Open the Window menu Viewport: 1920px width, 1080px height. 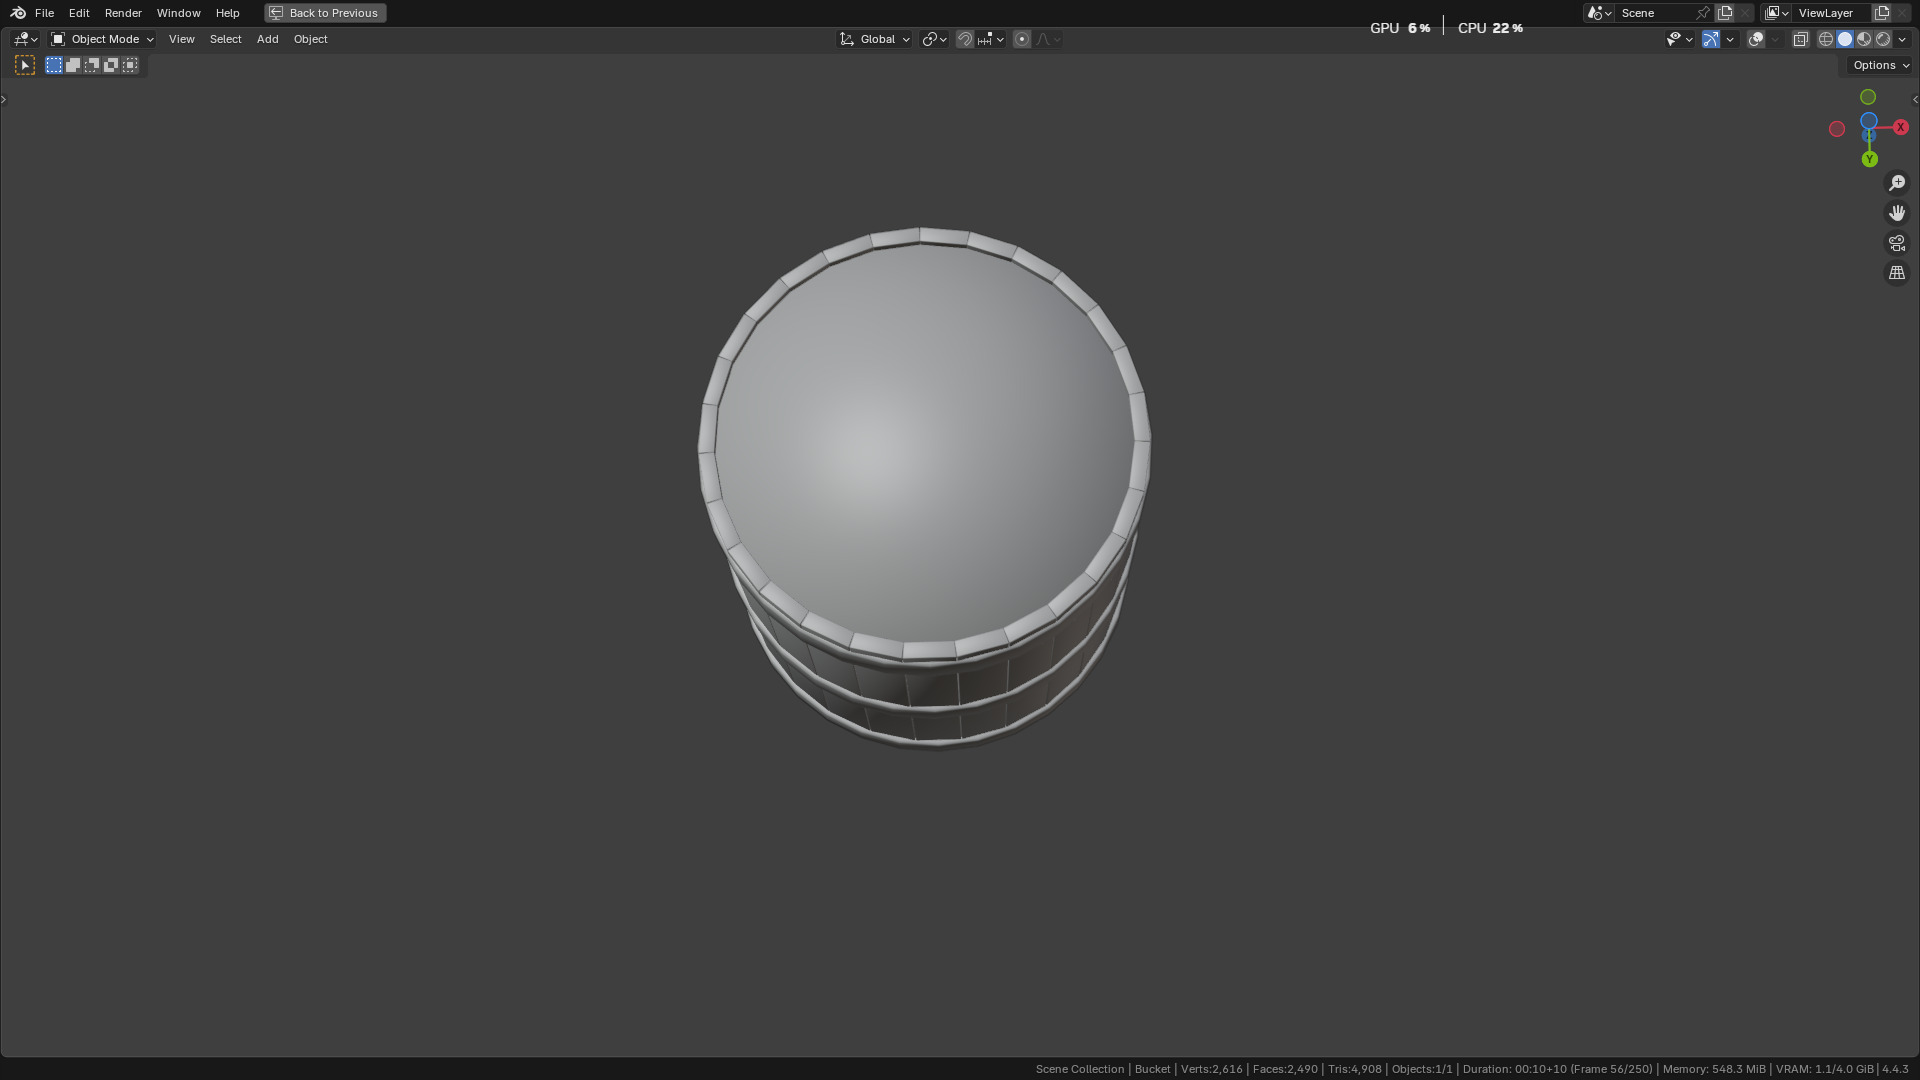pos(178,13)
